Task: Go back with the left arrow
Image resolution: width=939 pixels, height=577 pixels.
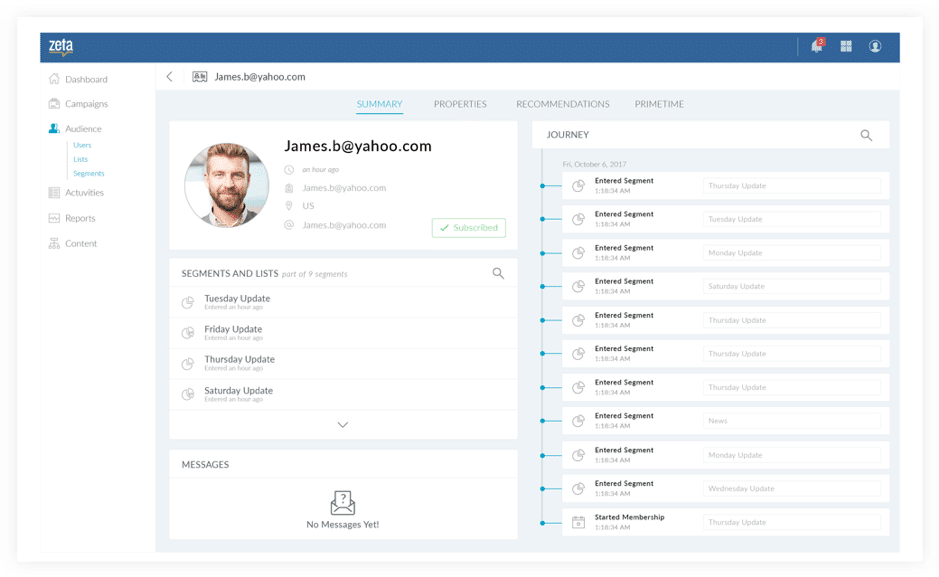Action: 169,77
